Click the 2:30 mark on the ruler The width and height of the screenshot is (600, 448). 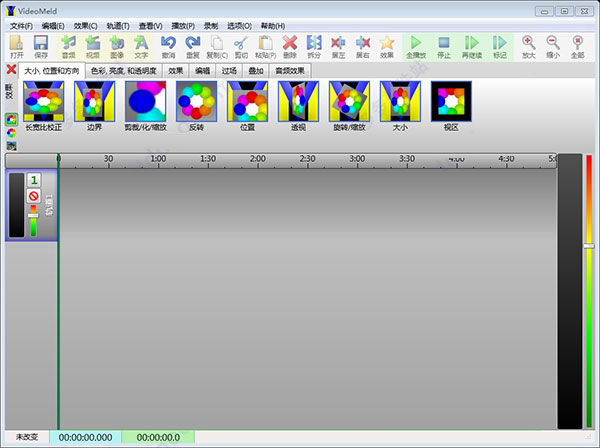click(307, 158)
